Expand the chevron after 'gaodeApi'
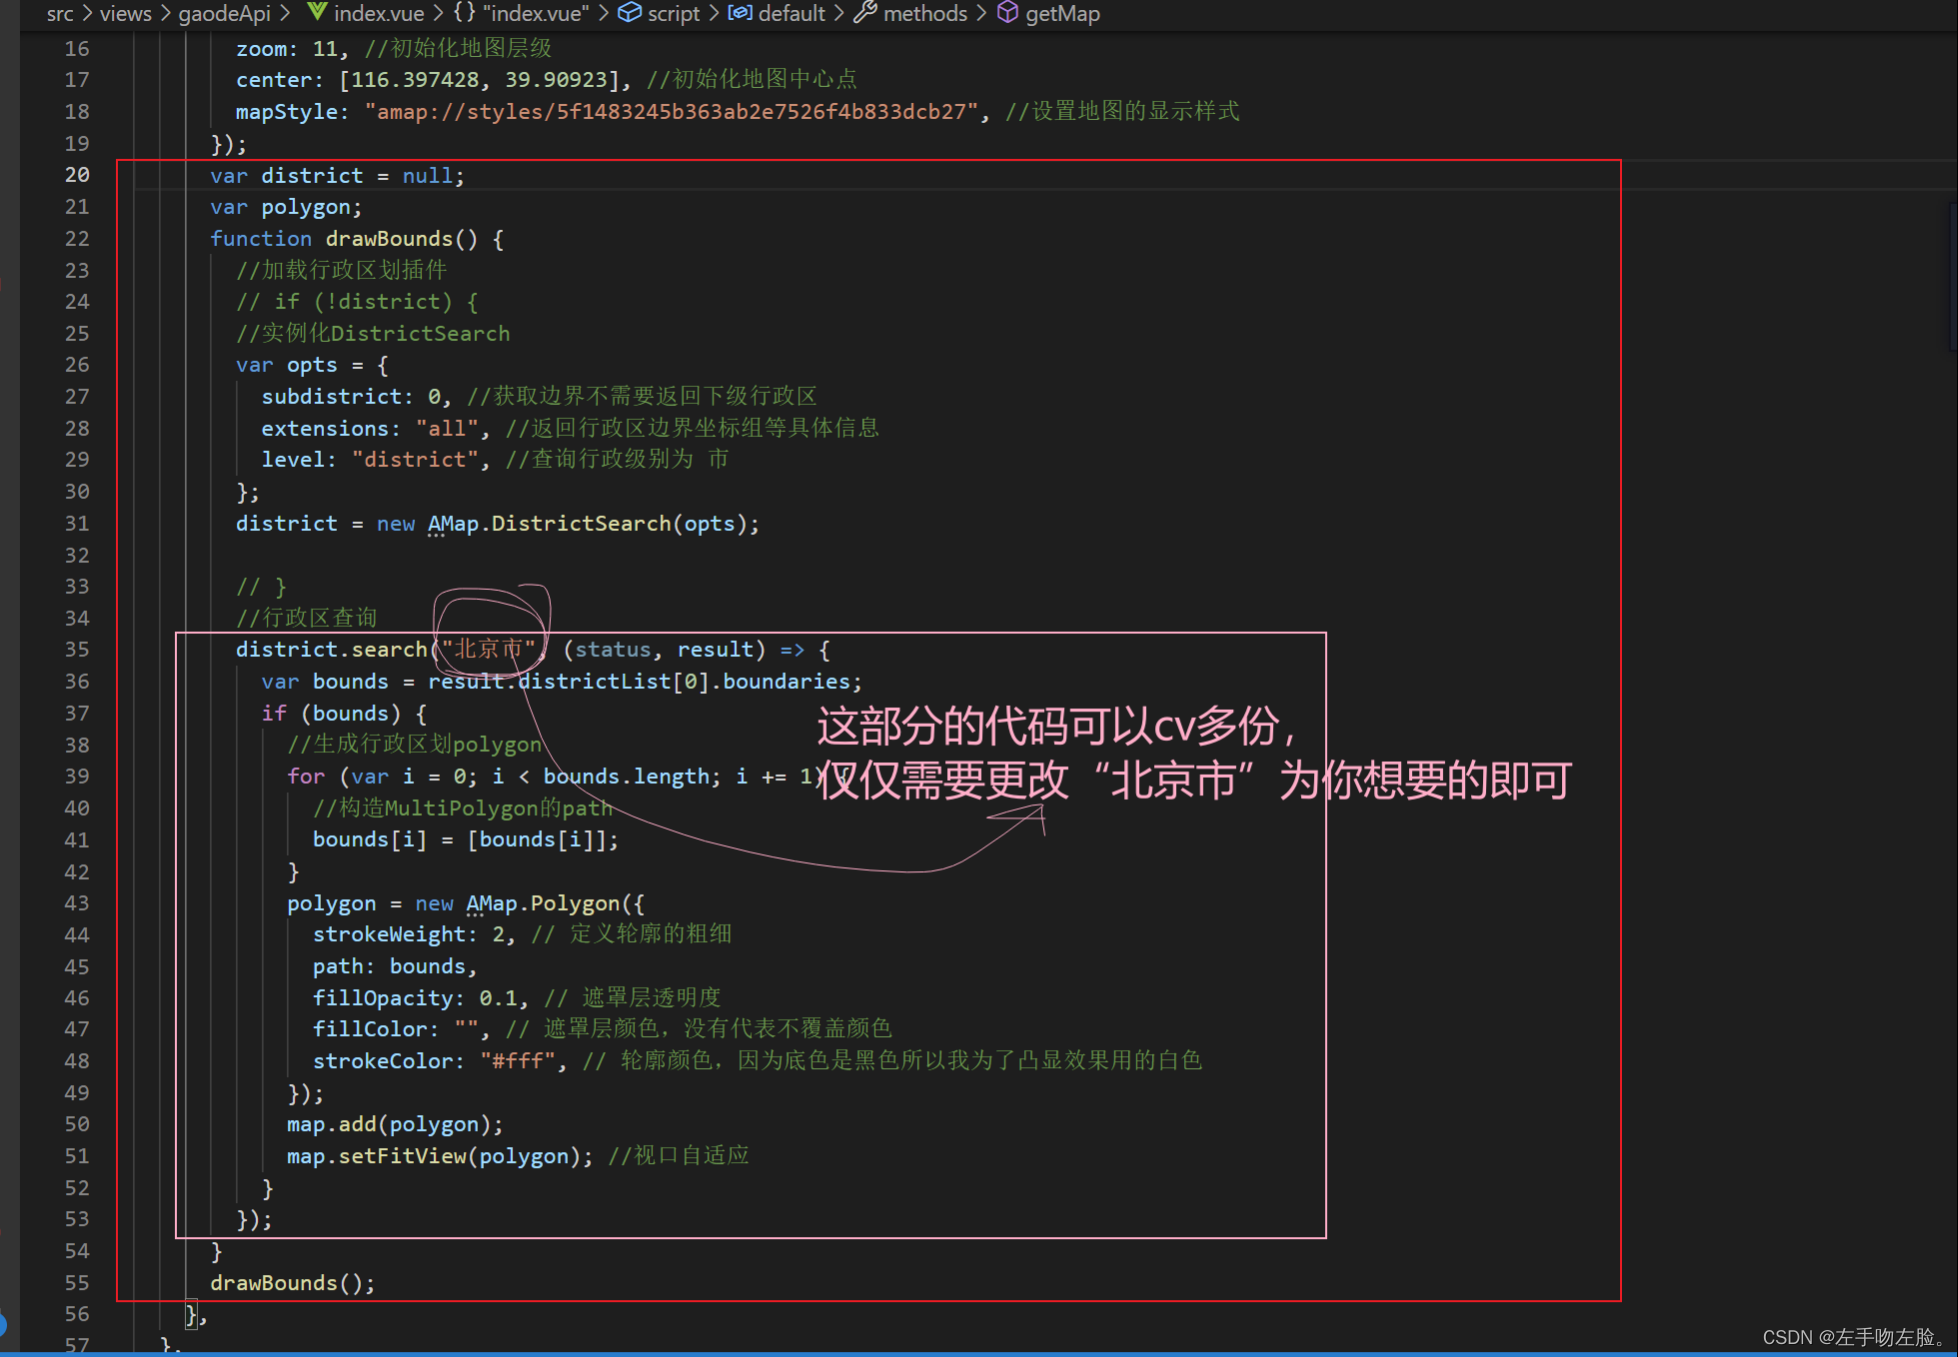1958x1357 pixels. point(285,13)
